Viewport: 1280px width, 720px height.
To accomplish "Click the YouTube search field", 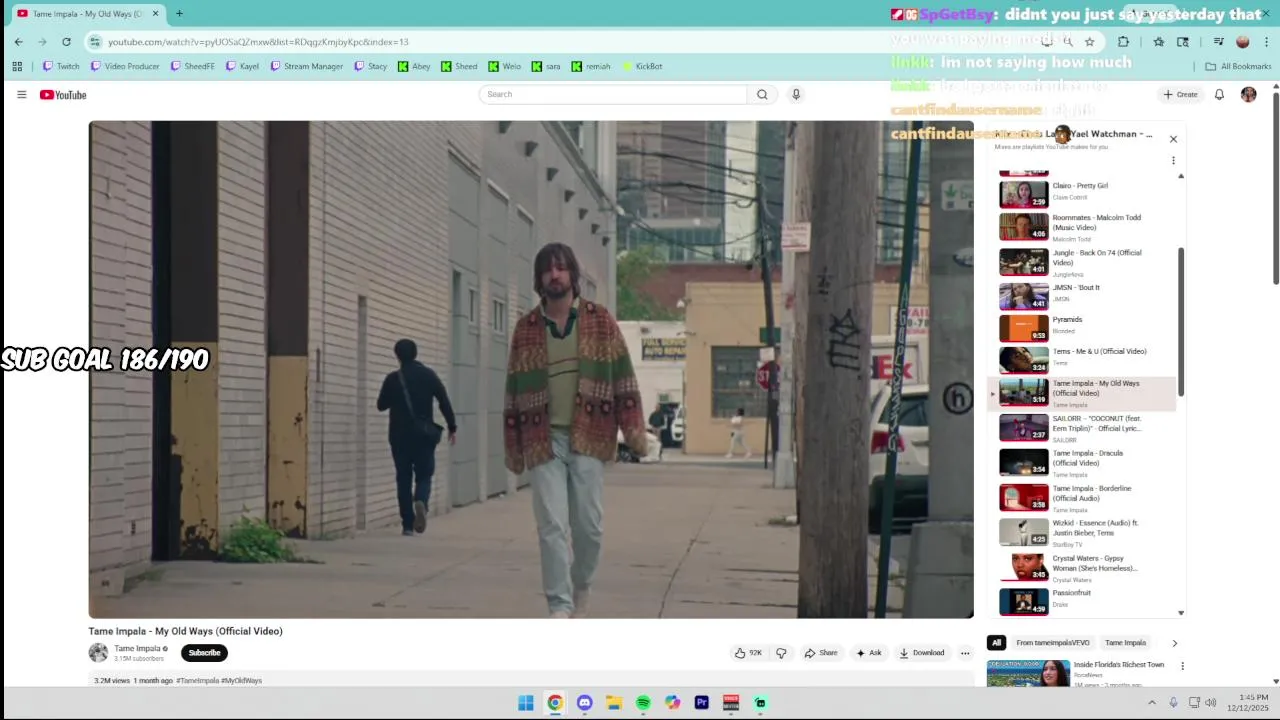I will [612, 94].
